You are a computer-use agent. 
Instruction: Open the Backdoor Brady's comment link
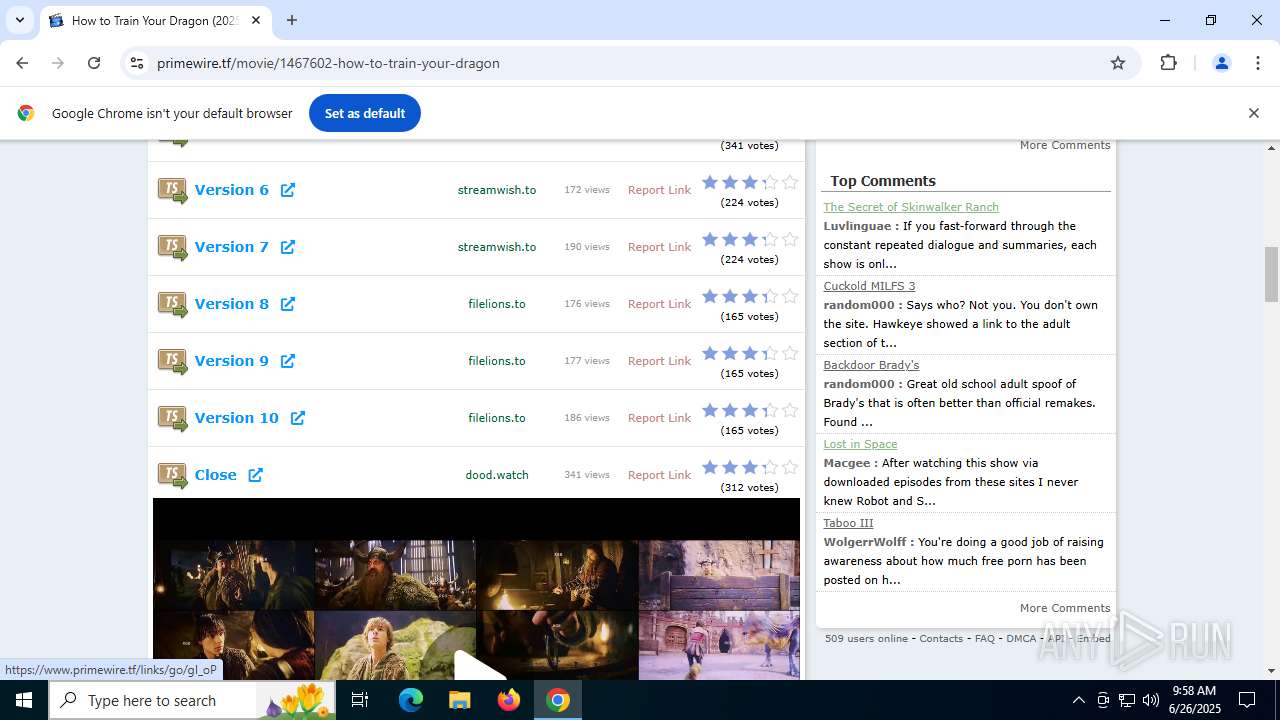pyautogui.click(x=871, y=365)
